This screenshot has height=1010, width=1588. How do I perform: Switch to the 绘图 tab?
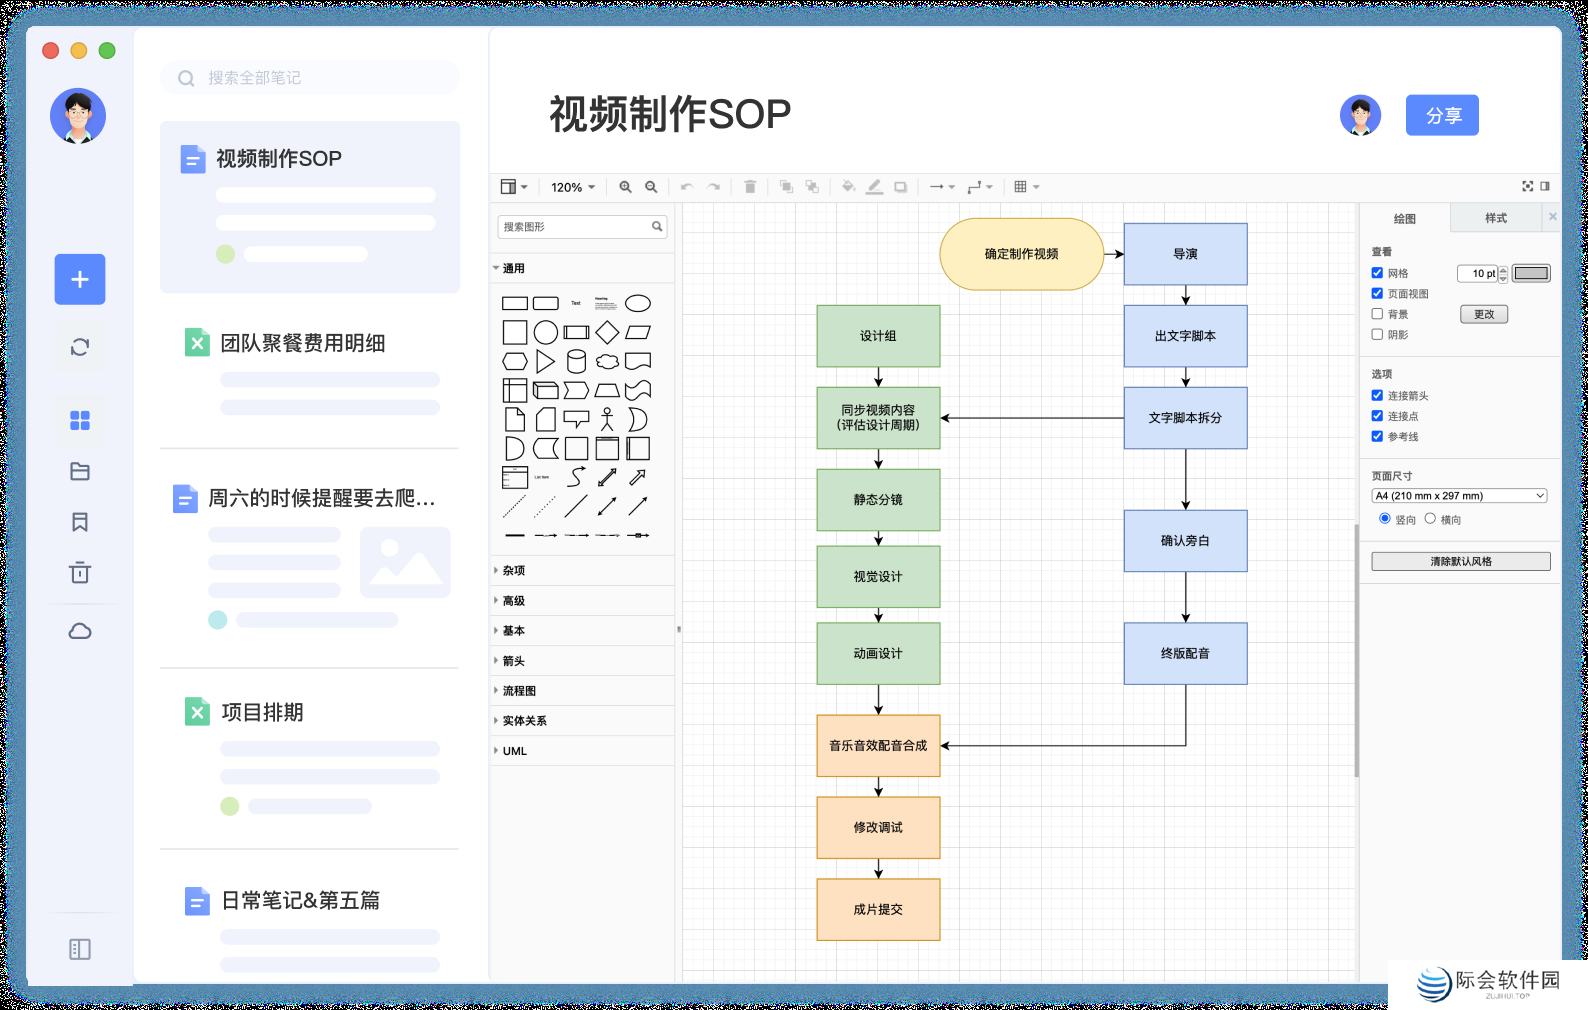[x=1404, y=218]
